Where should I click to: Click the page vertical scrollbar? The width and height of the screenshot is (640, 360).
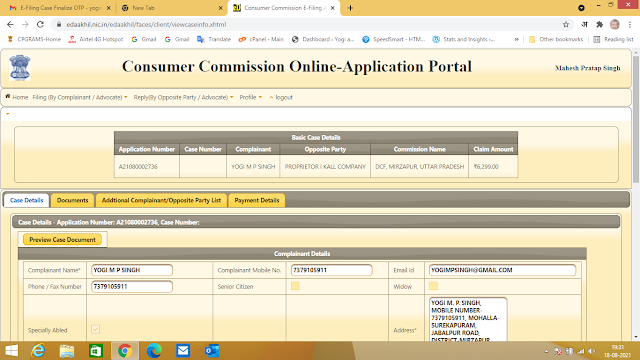point(636,120)
